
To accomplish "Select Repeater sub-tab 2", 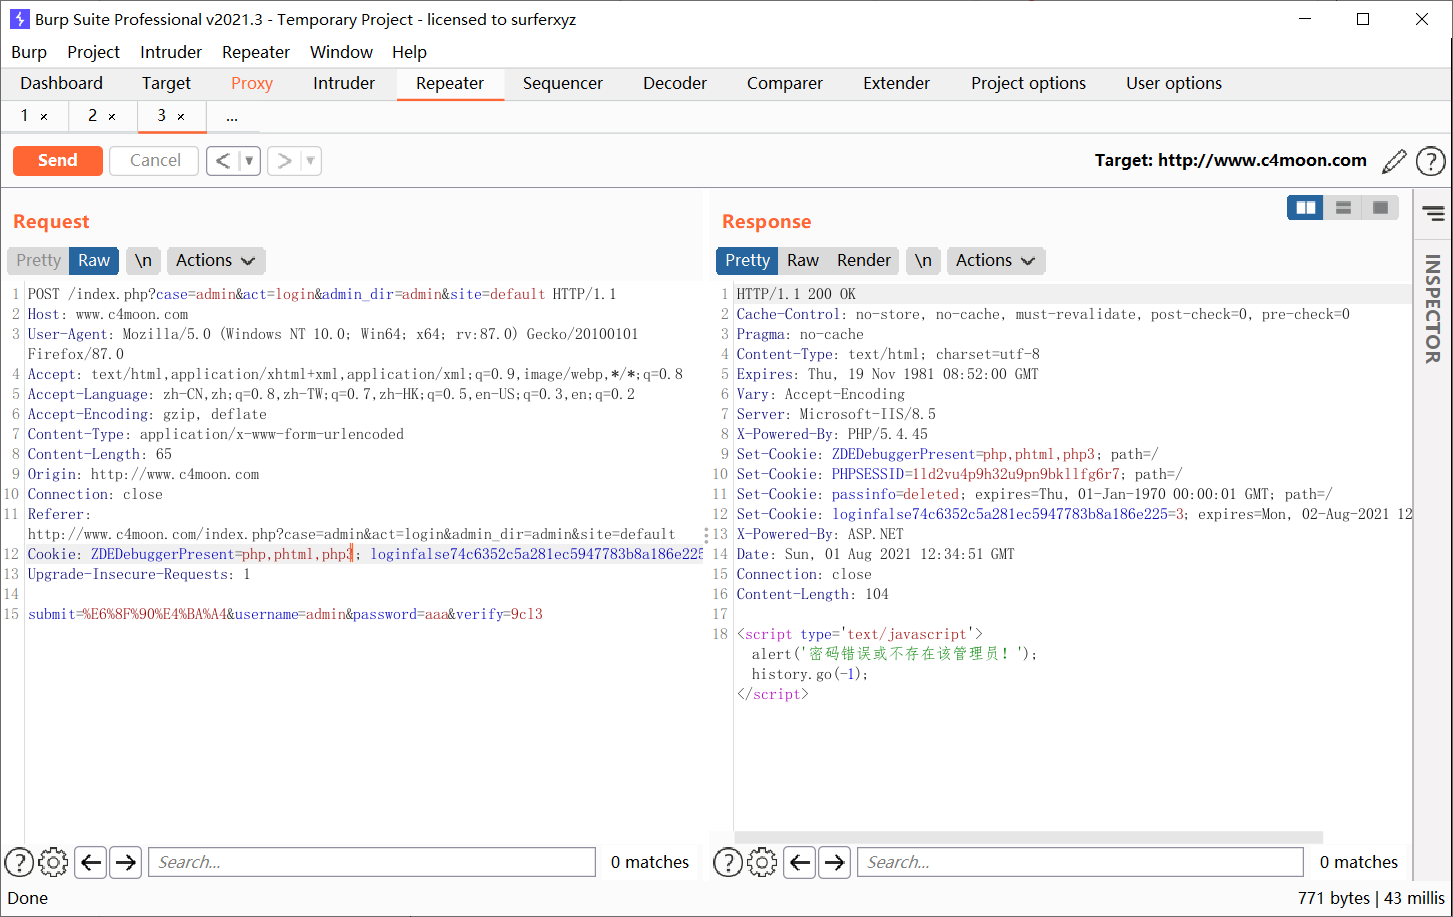I will click(92, 116).
